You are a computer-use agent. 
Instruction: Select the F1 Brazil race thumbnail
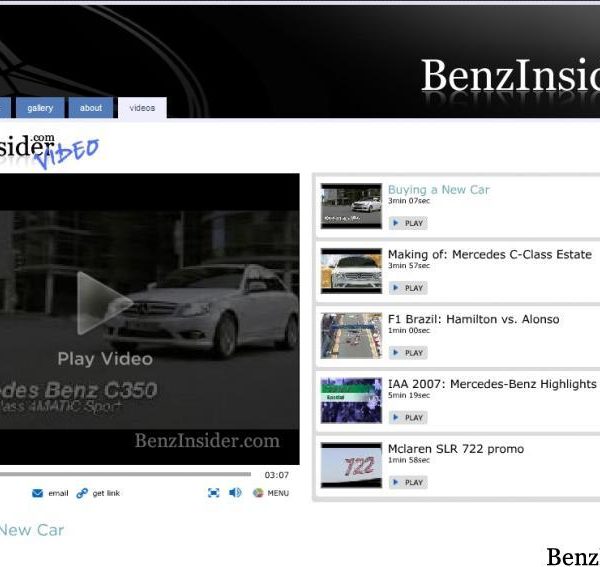tap(351, 336)
